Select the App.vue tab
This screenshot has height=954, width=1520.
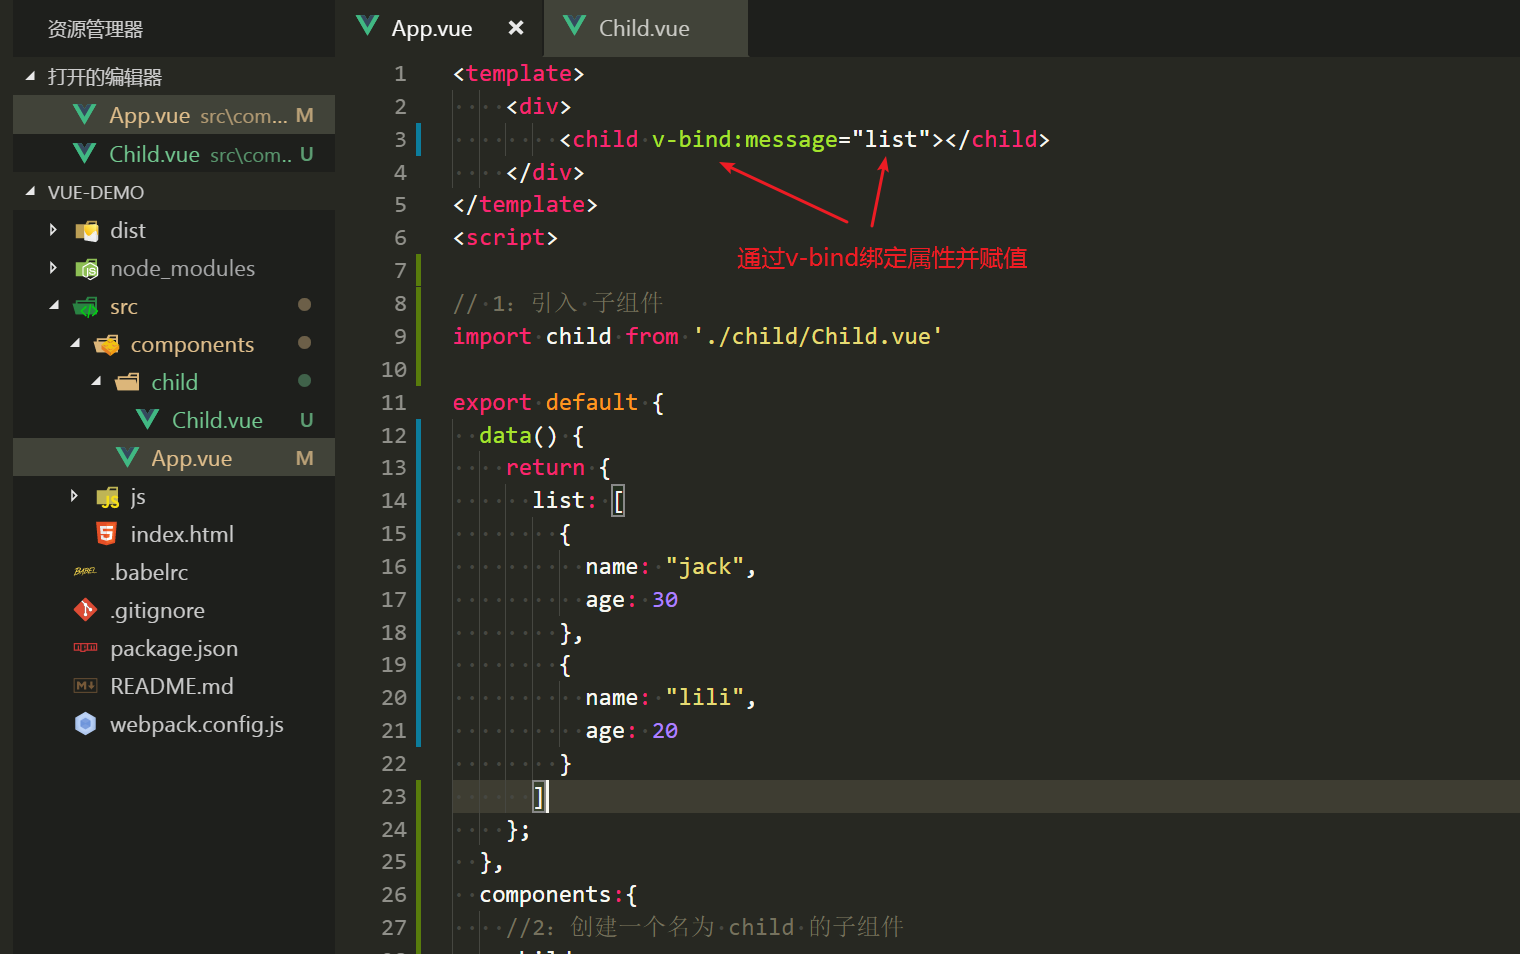click(x=440, y=28)
